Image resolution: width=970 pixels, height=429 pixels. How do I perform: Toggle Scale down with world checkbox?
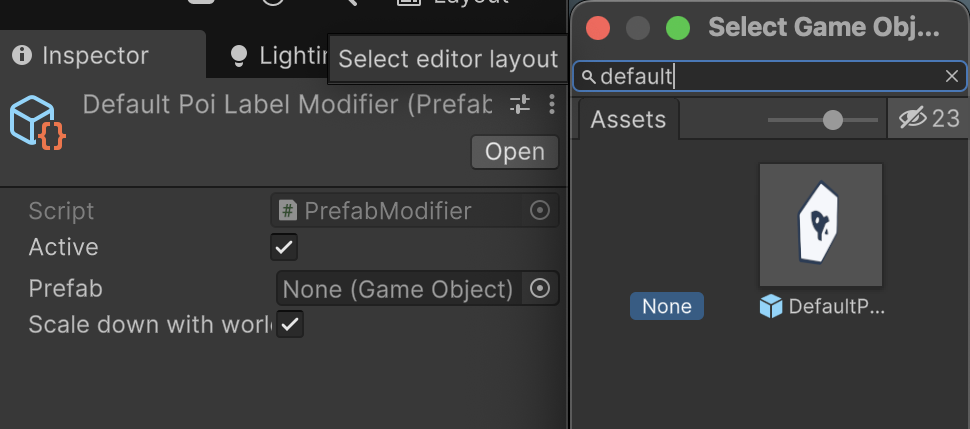tap(290, 324)
